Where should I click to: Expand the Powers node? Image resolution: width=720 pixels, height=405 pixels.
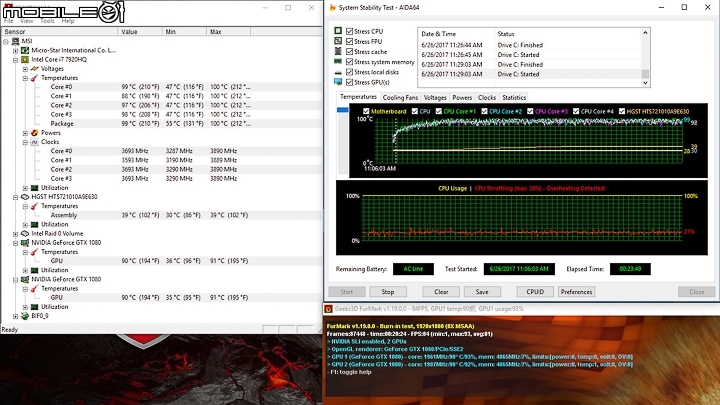click(x=25, y=133)
